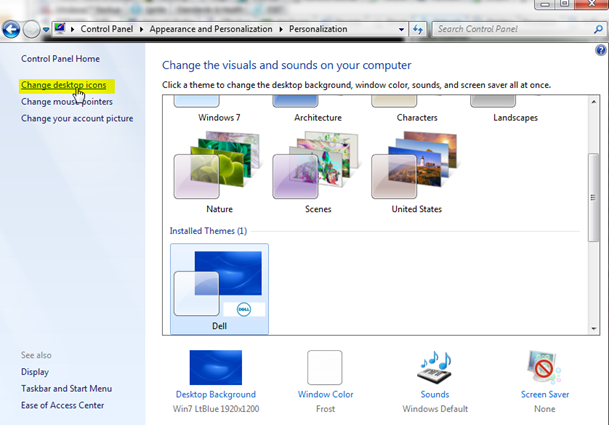This screenshot has height=425, width=609.
Task: Click the theme list scrollbar thumb
Action: (x=593, y=197)
